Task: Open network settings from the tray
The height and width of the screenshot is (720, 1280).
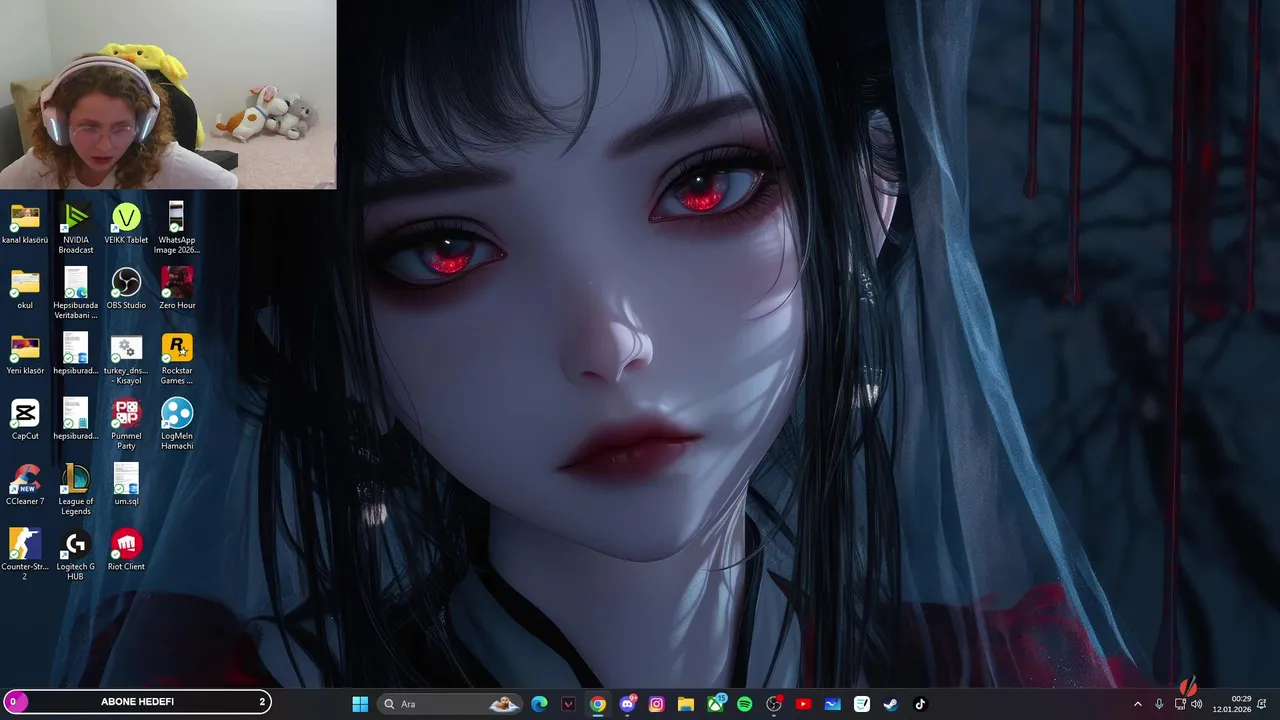Action: point(1180,704)
